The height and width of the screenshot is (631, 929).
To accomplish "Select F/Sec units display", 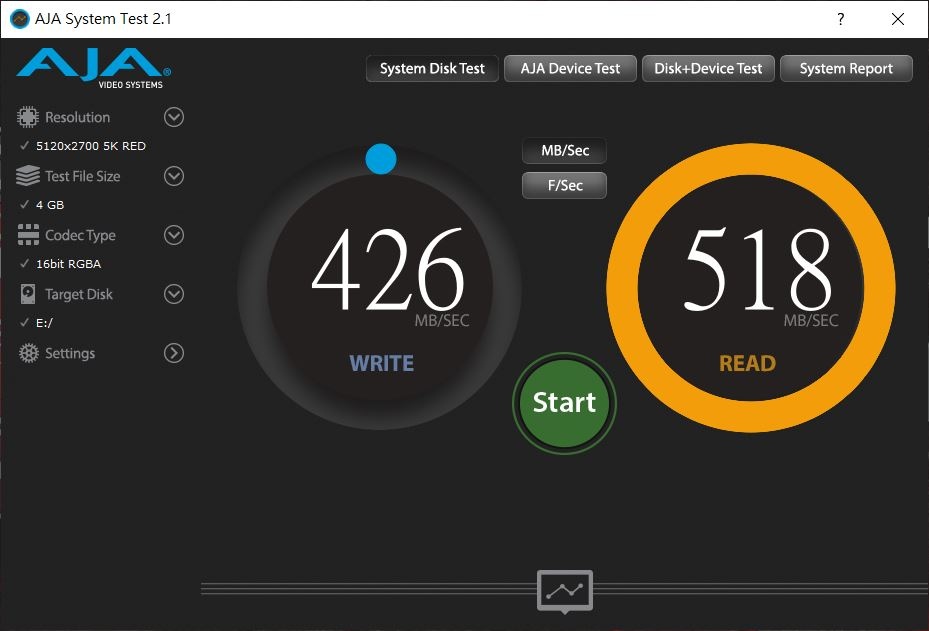I will 565,185.
